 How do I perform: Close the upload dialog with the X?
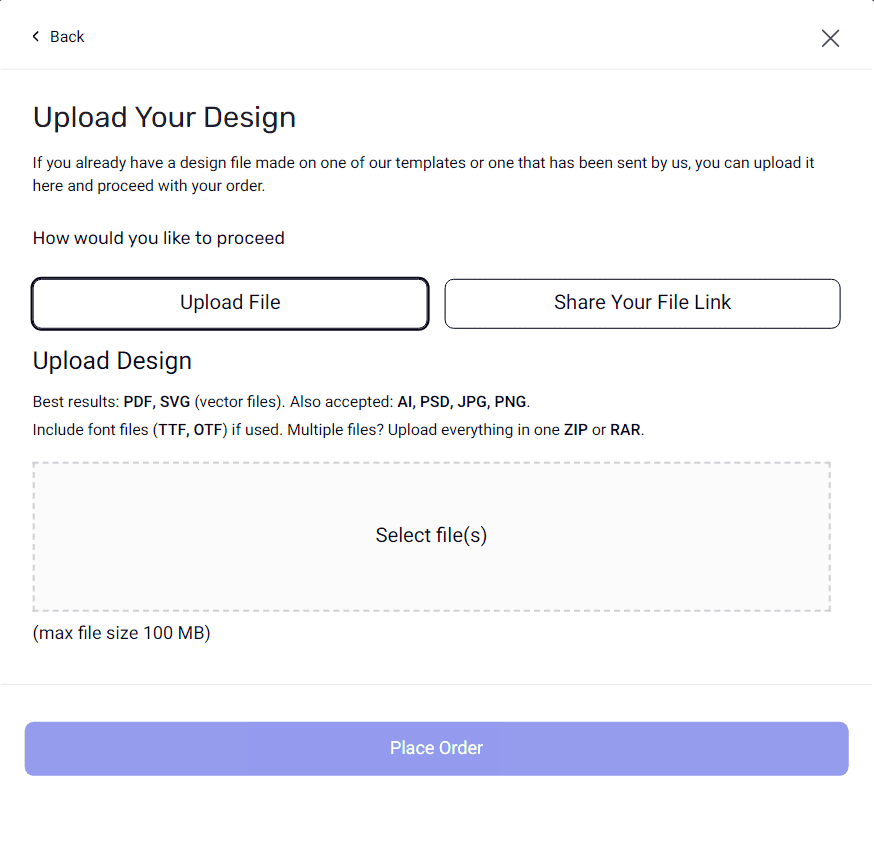tap(830, 38)
